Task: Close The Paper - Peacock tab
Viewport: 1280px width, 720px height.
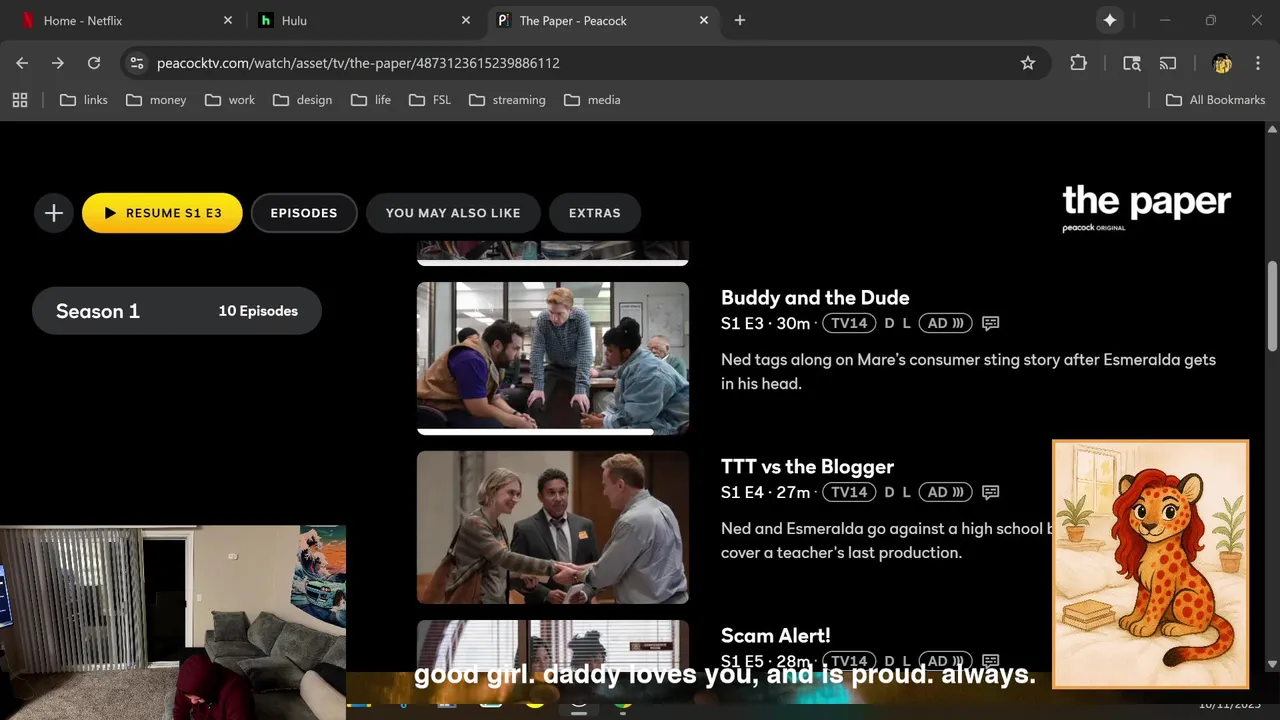Action: 704,20
